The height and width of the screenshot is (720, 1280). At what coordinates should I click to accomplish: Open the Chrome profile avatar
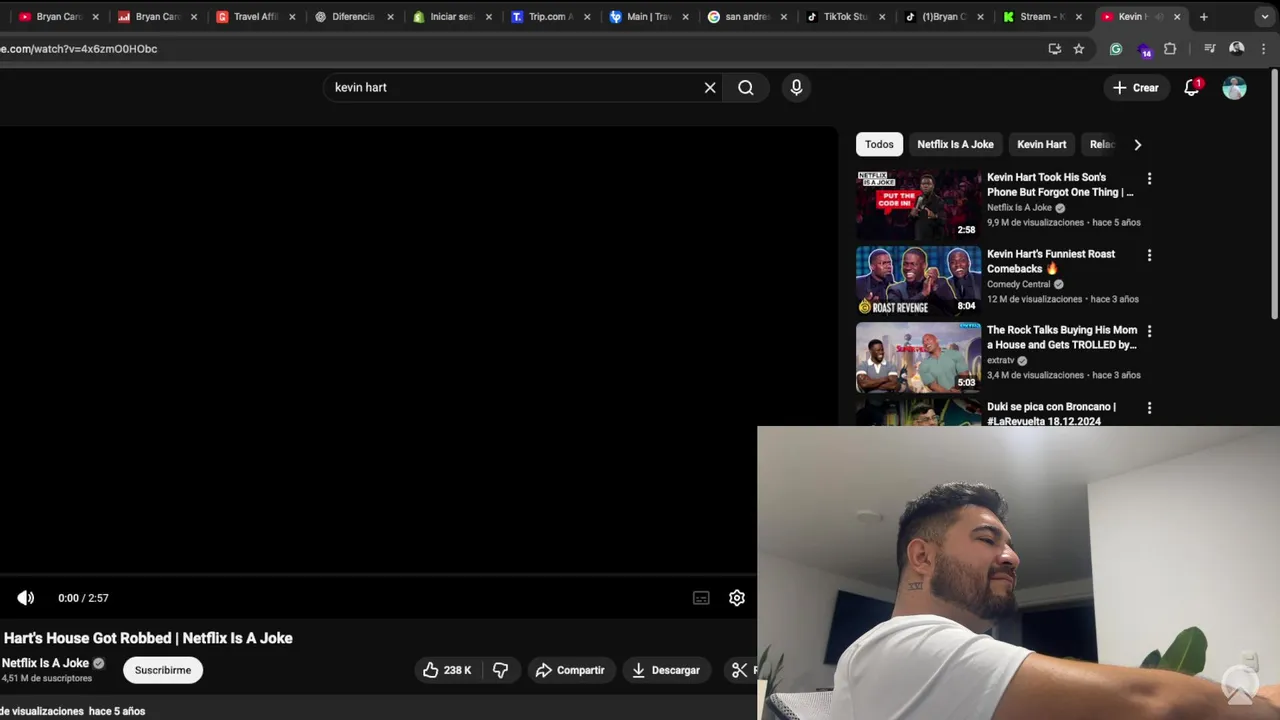(1237, 48)
